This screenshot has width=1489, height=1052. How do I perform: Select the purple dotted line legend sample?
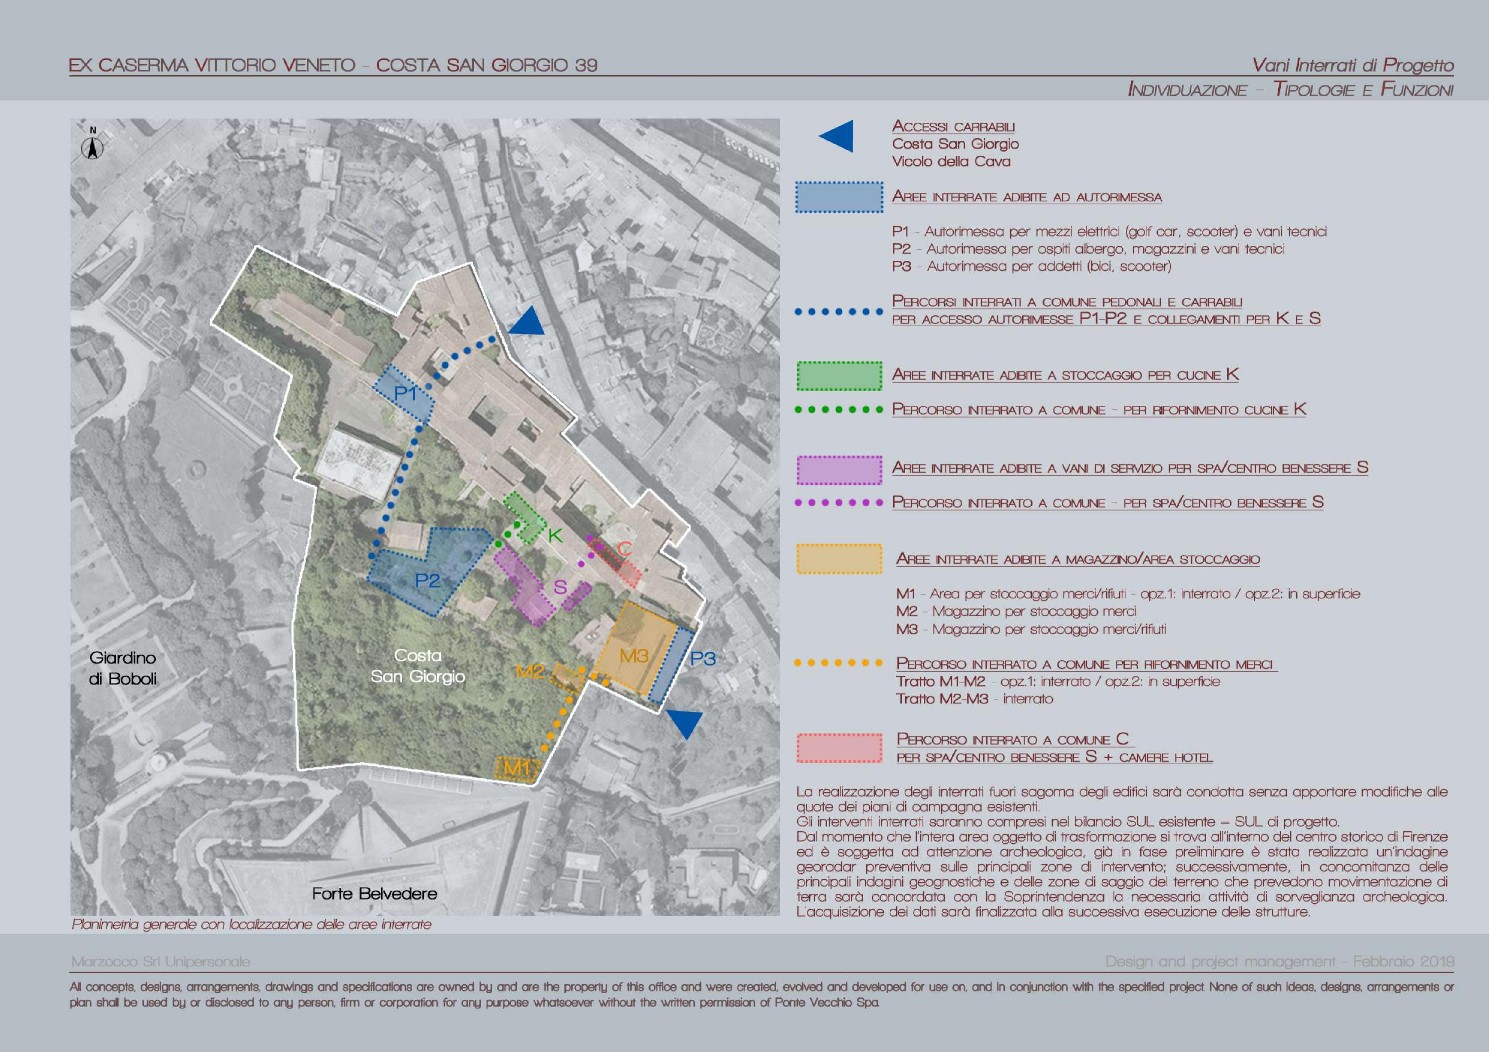tap(838, 502)
